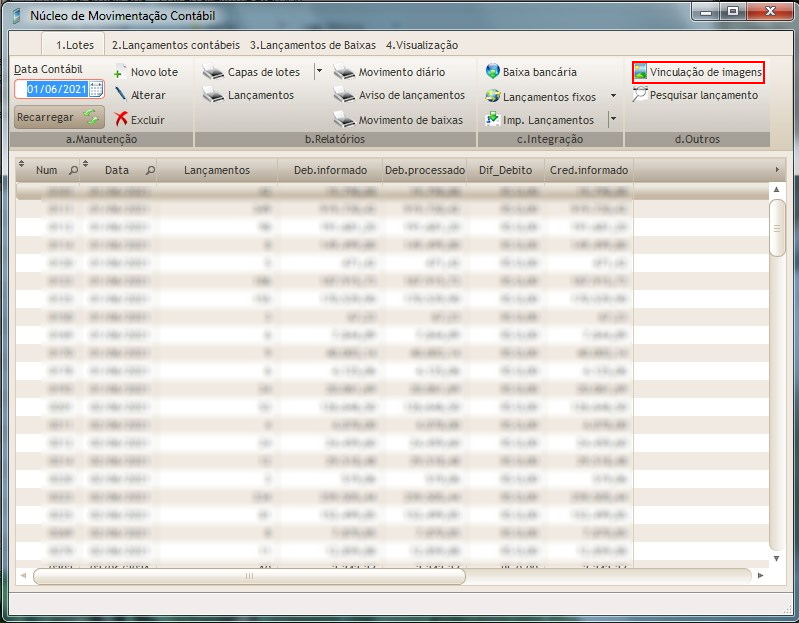The width and height of the screenshot is (799, 623).
Task: Click the red Excluir X icon
Action: [x=120, y=119]
